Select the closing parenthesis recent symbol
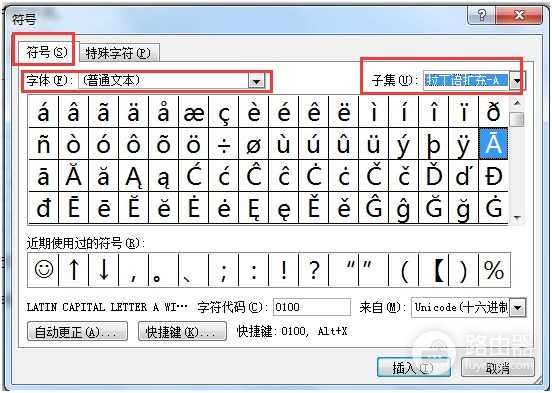The image size is (552, 393). tap(464, 270)
